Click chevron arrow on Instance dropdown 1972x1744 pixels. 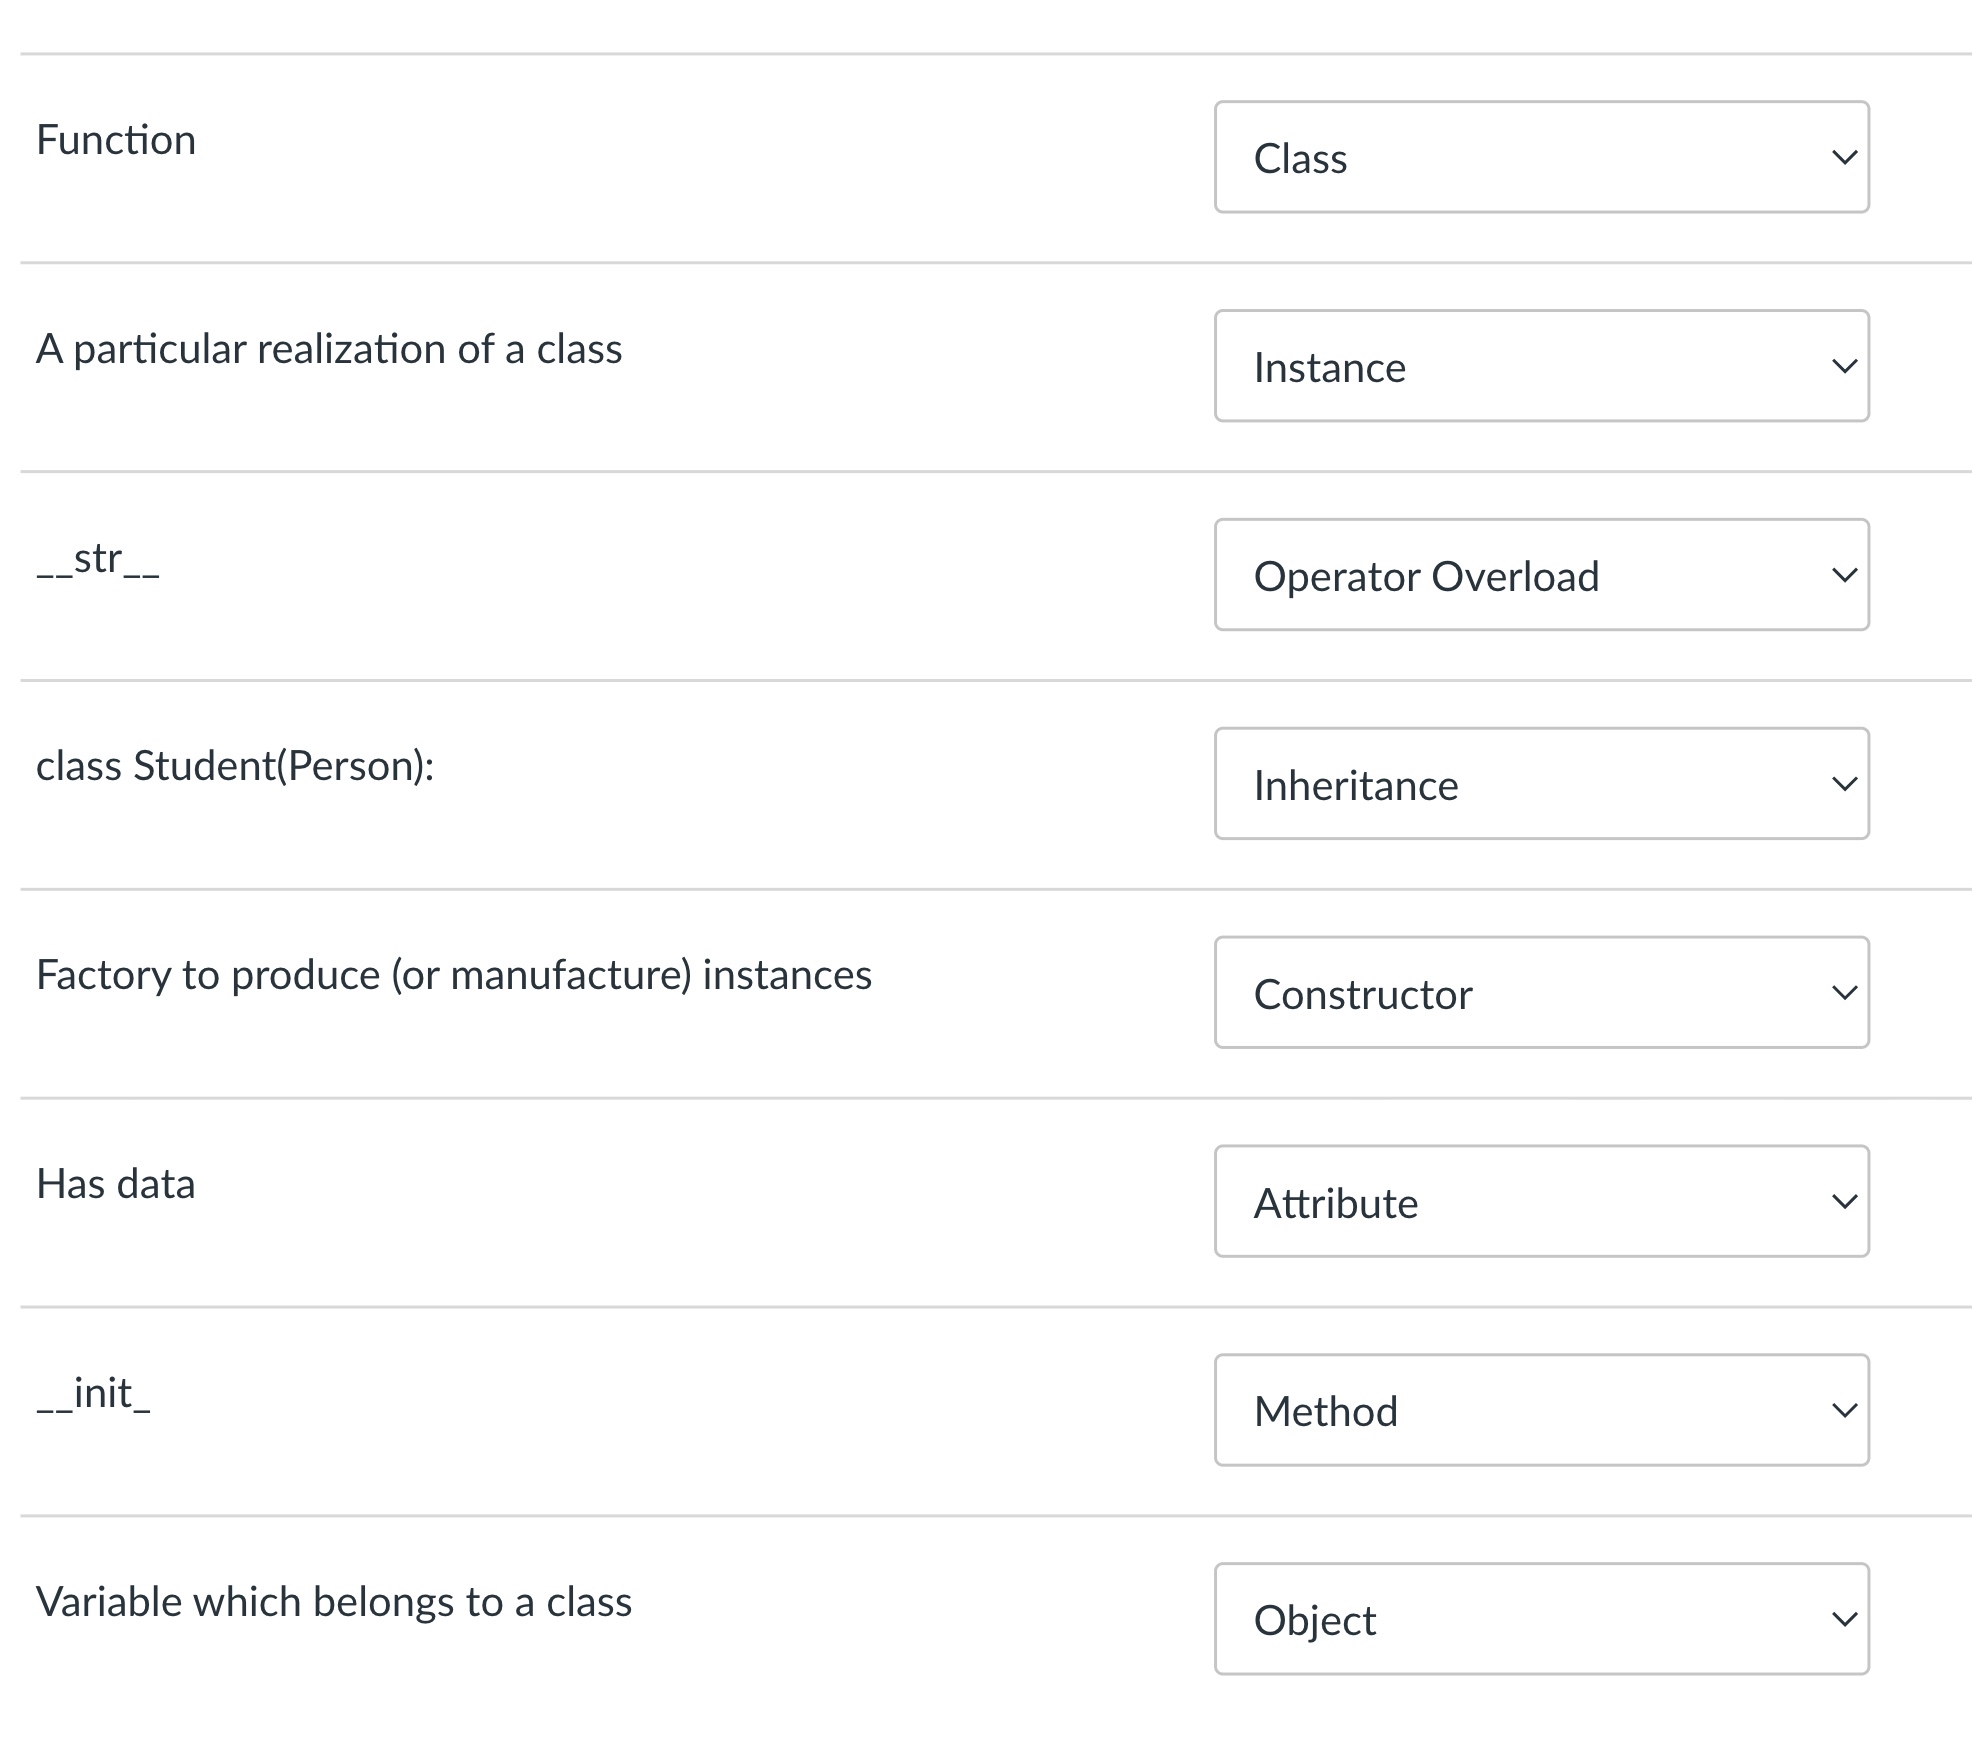pos(1844,367)
